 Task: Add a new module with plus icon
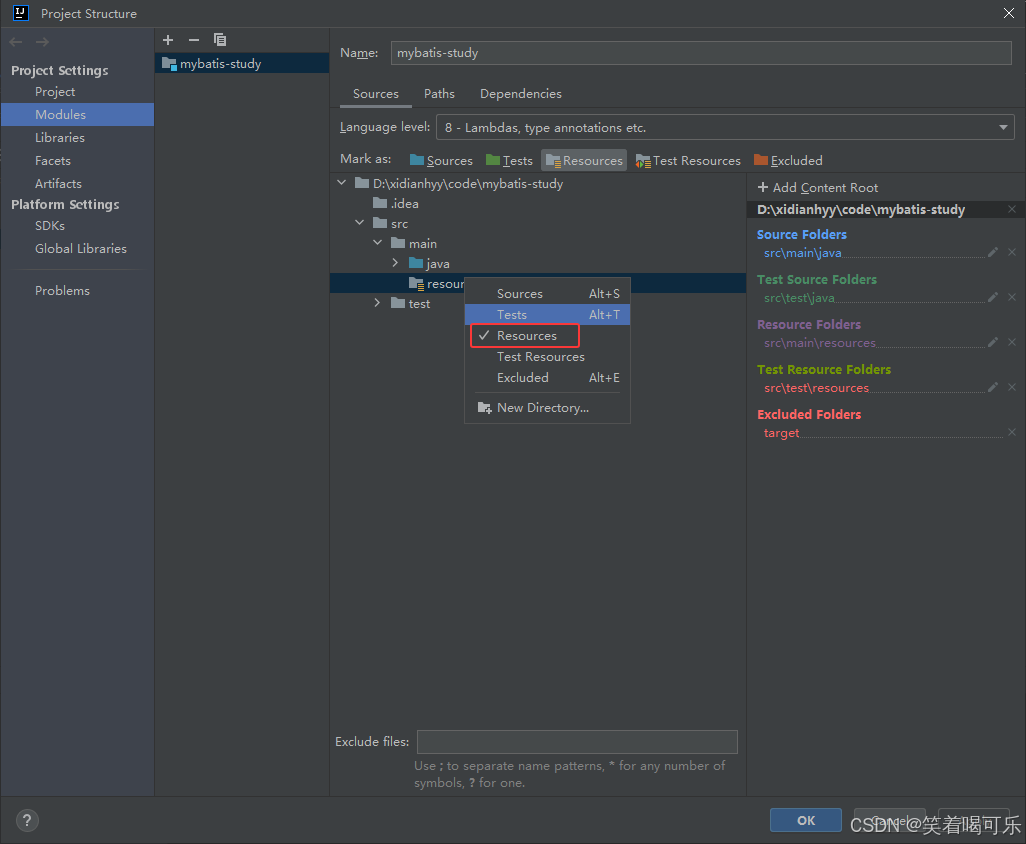[168, 40]
